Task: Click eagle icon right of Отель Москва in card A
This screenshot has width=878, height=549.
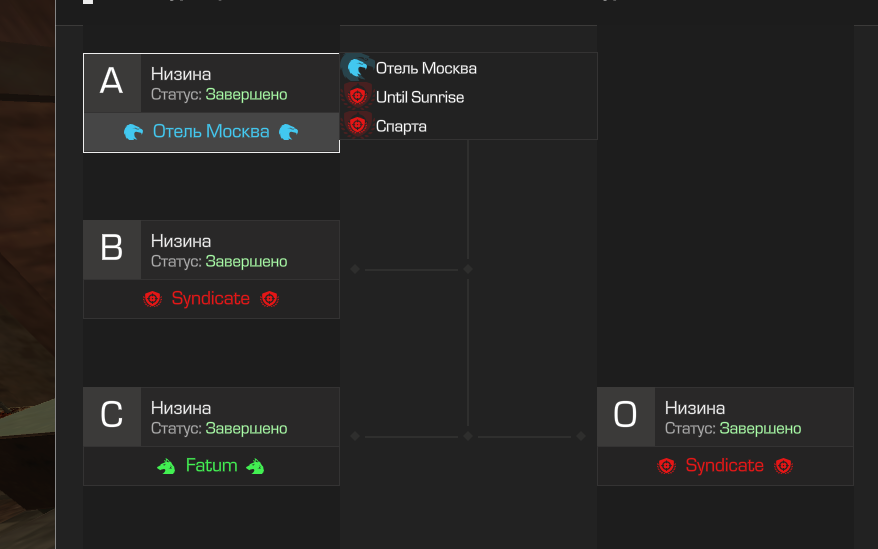Action: tap(288, 132)
